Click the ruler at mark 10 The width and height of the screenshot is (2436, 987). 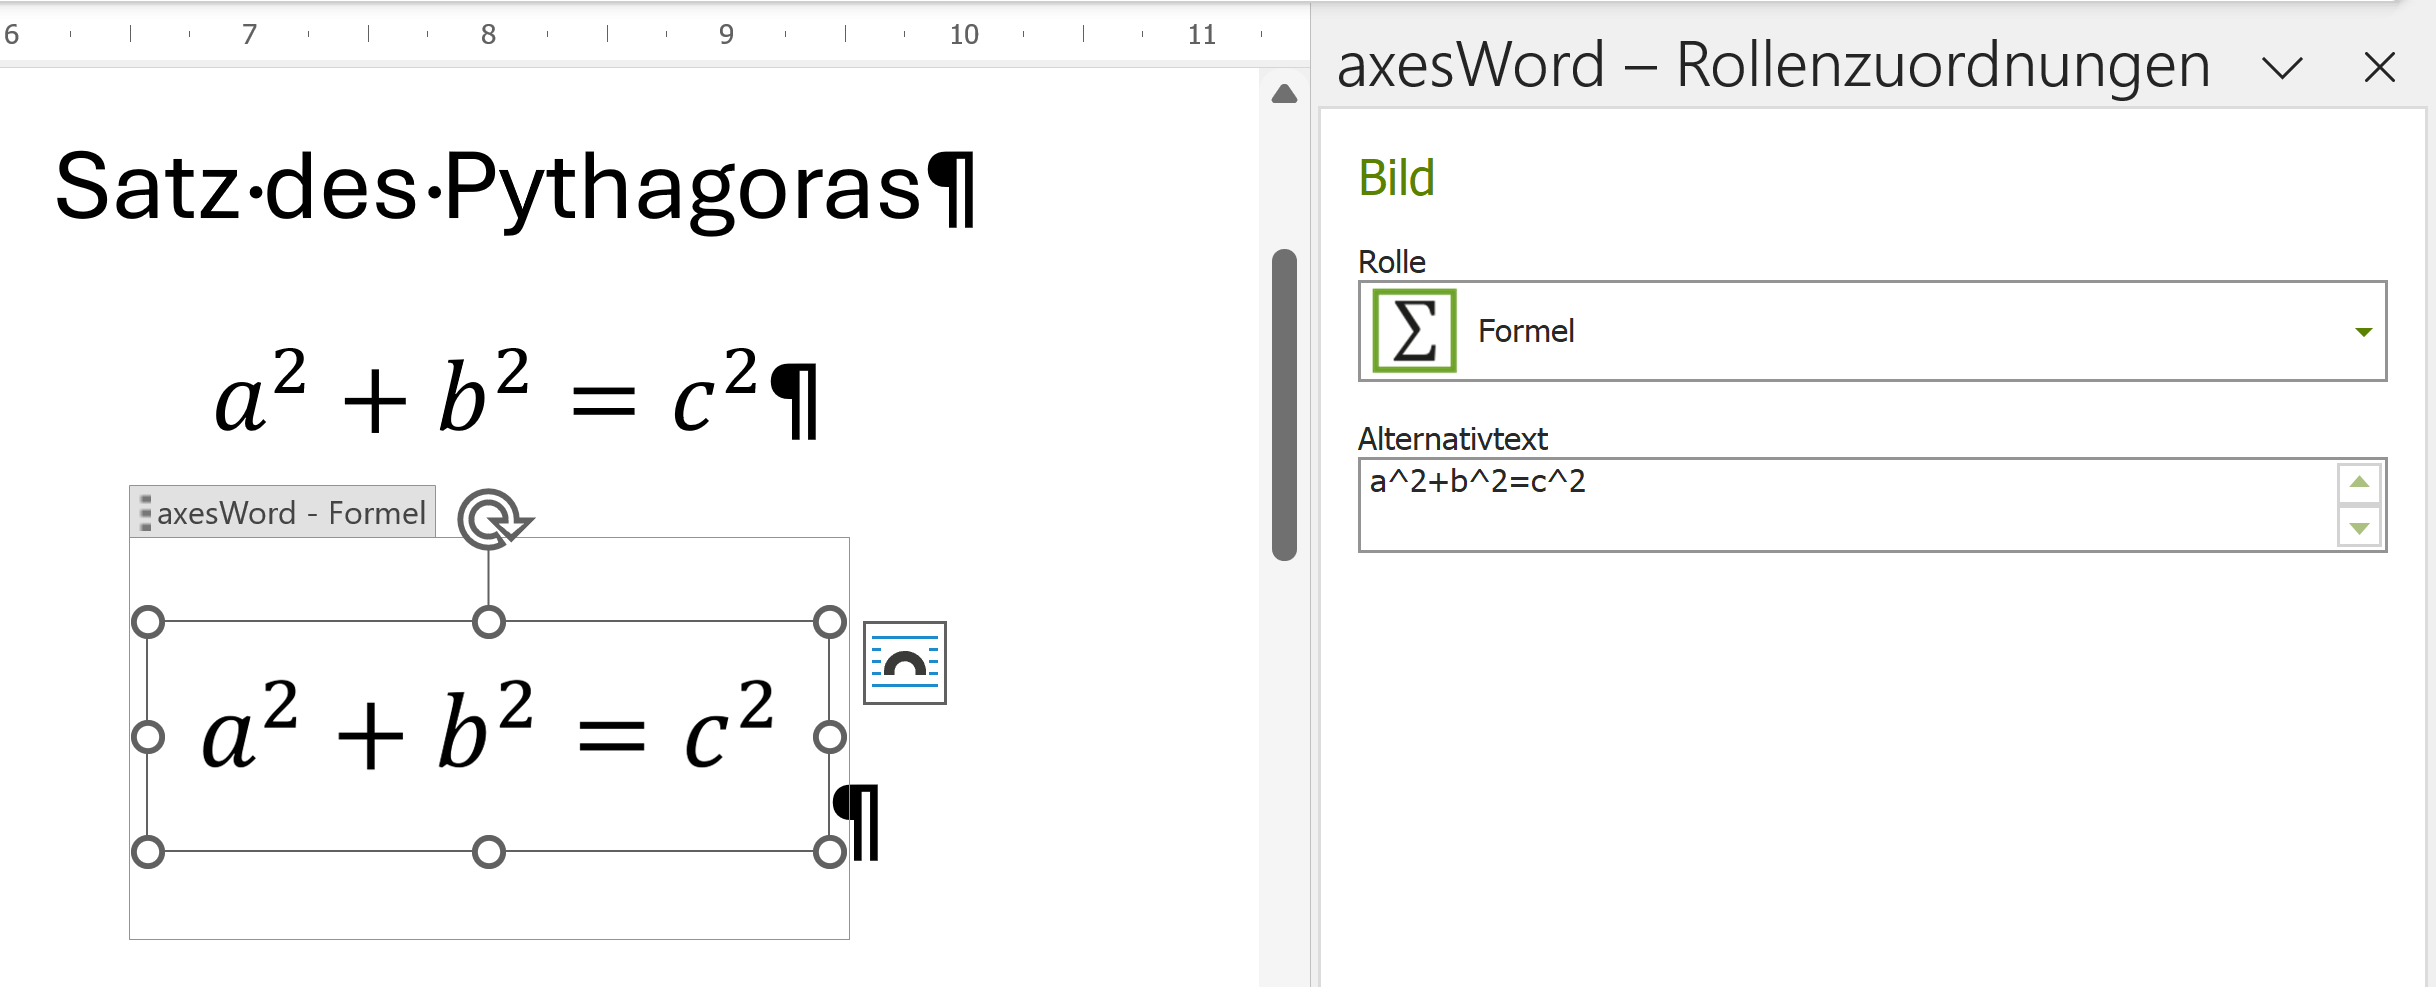964,35
